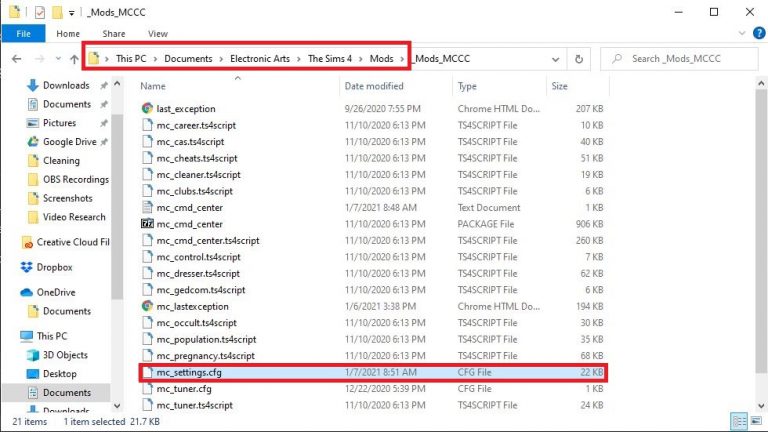768x432 pixels.
Task: Open OBS Recordings folder in navigation pane
Action: click(x=75, y=179)
